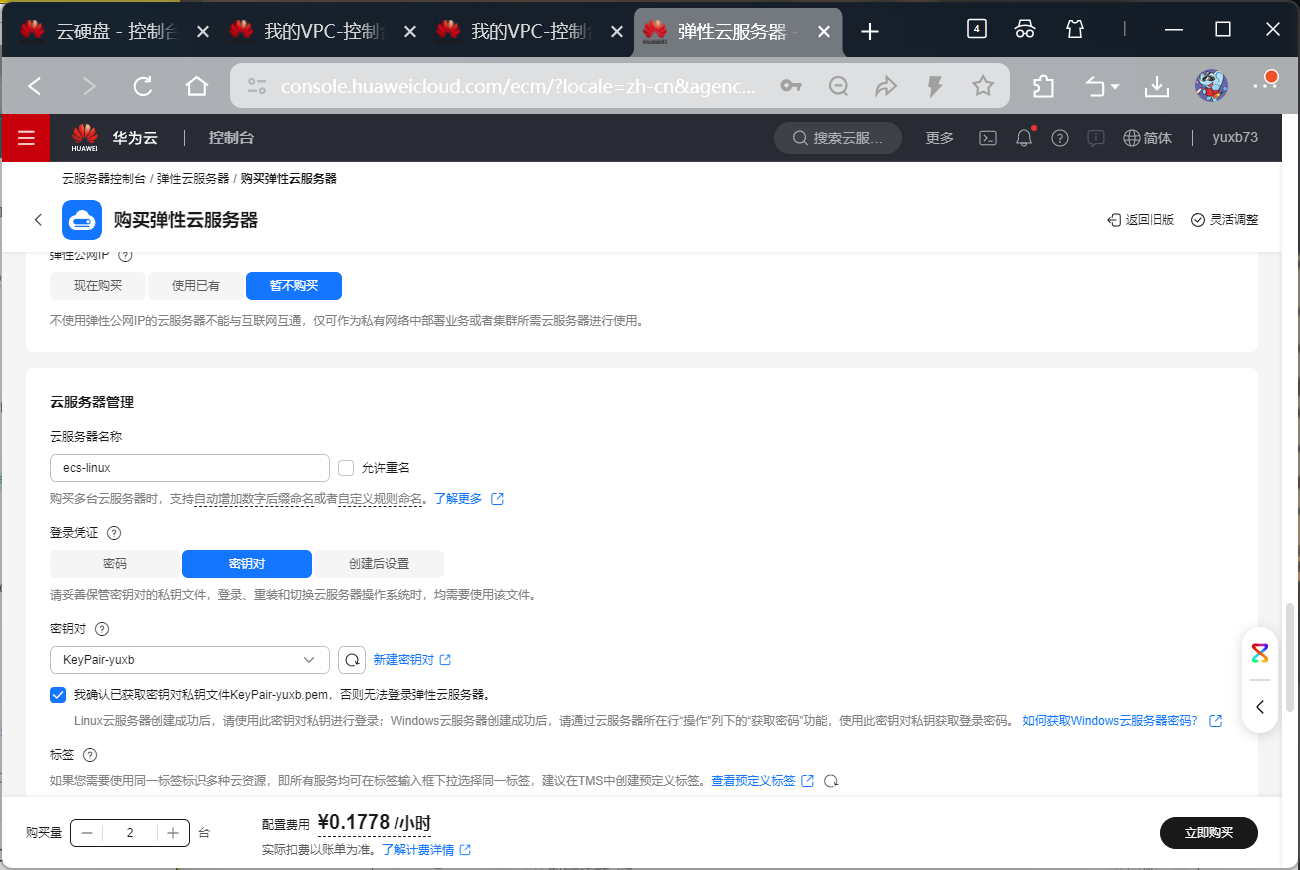The width and height of the screenshot is (1300, 870).
Task: Navigate to 云服务器控制台 breadcrumb
Action: pyautogui.click(x=104, y=179)
